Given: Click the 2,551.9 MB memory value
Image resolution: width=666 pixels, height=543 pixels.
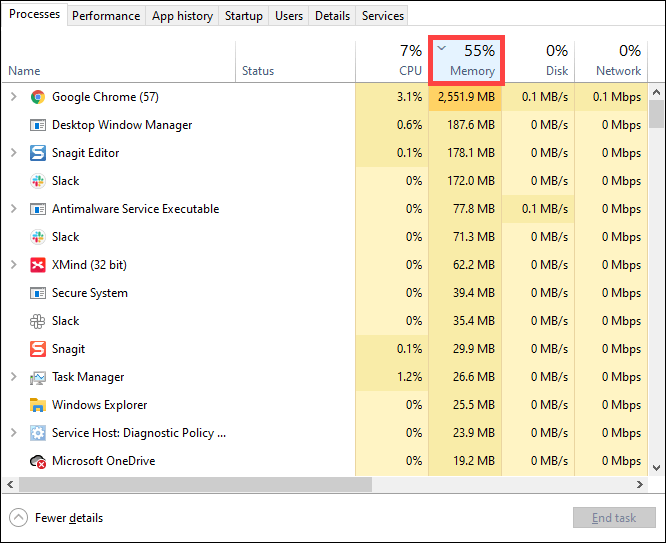Looking at the screenshot, I should [466, 97].
